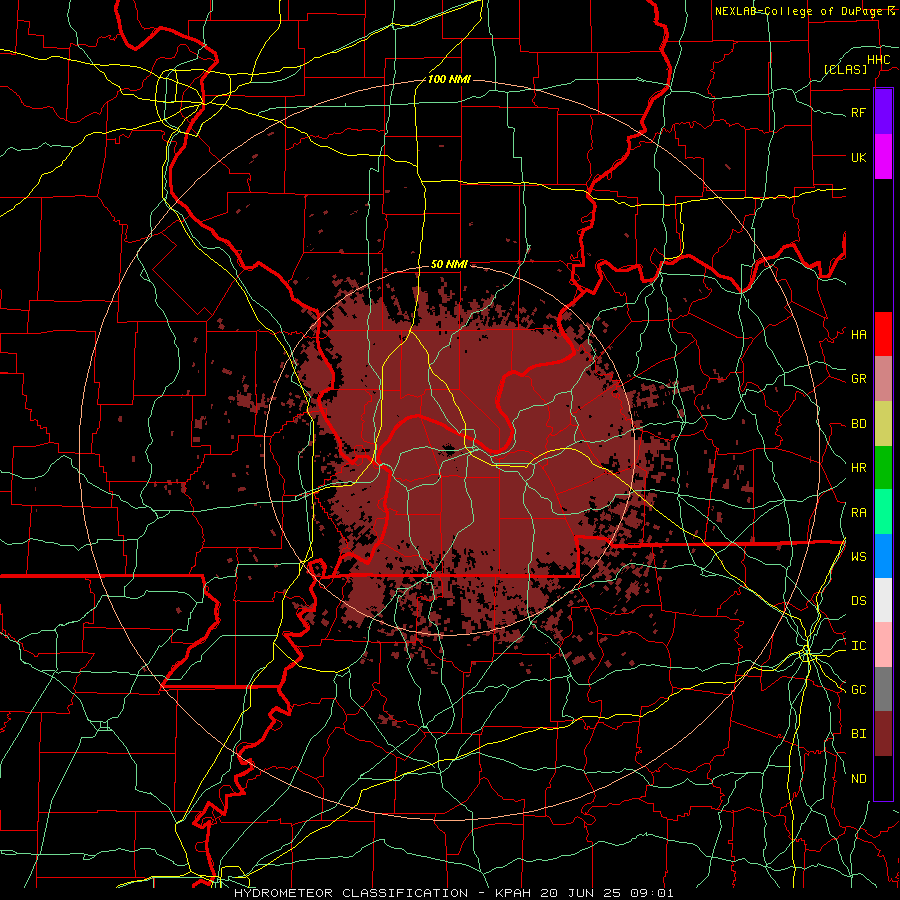Click the 'NEXLAB-College of DuPage' credit text
Screen dimensions: 900x900
(x=799, y=11)
